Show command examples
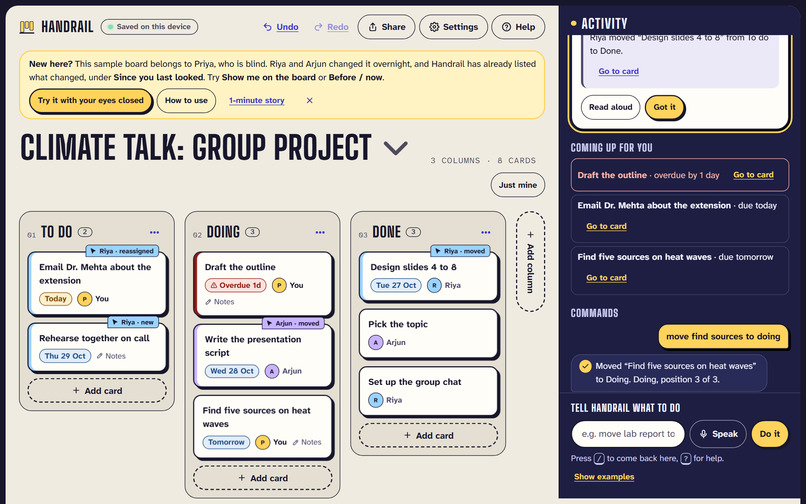806x504 pixels. pyautogui.click(x=604, y=477)
